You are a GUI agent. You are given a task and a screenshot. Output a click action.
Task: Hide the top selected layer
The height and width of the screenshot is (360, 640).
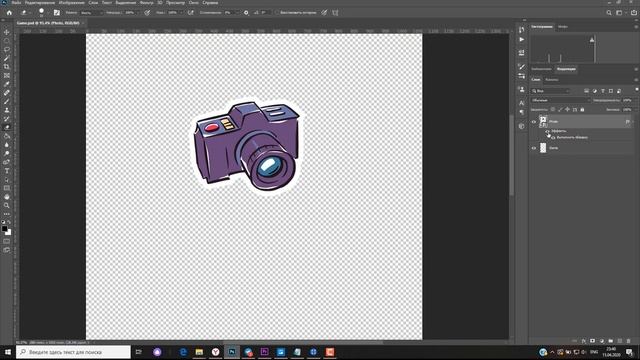534,122
